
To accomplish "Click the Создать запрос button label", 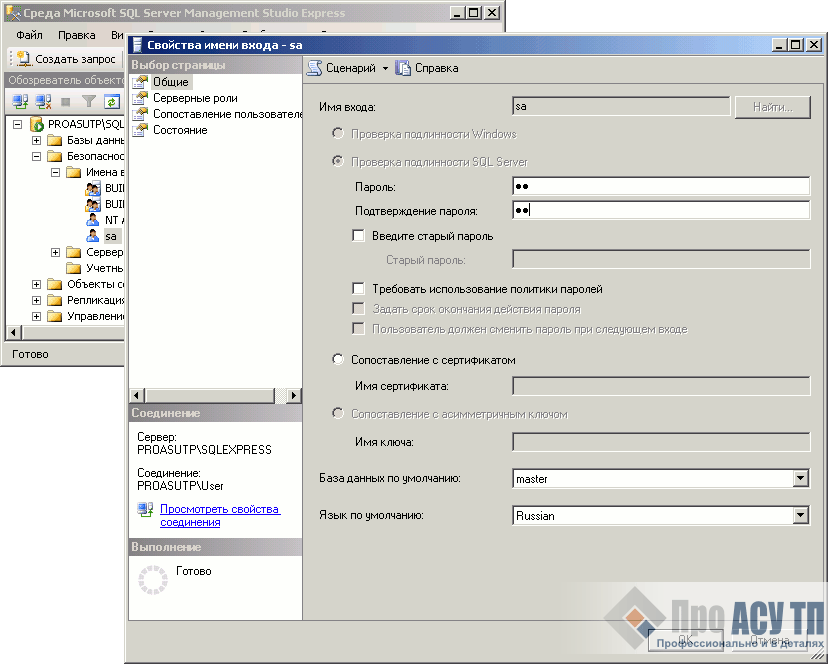I will pos(75,59).
